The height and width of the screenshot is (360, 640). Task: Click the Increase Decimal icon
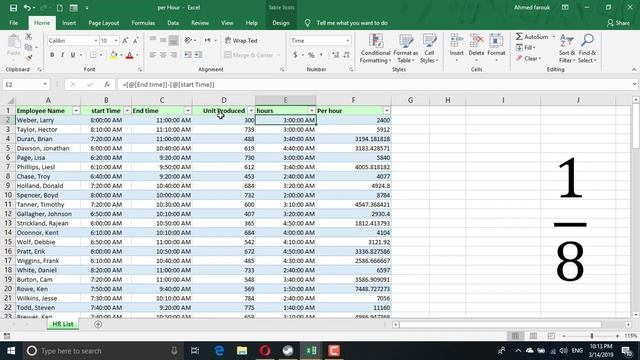(336, 55)
